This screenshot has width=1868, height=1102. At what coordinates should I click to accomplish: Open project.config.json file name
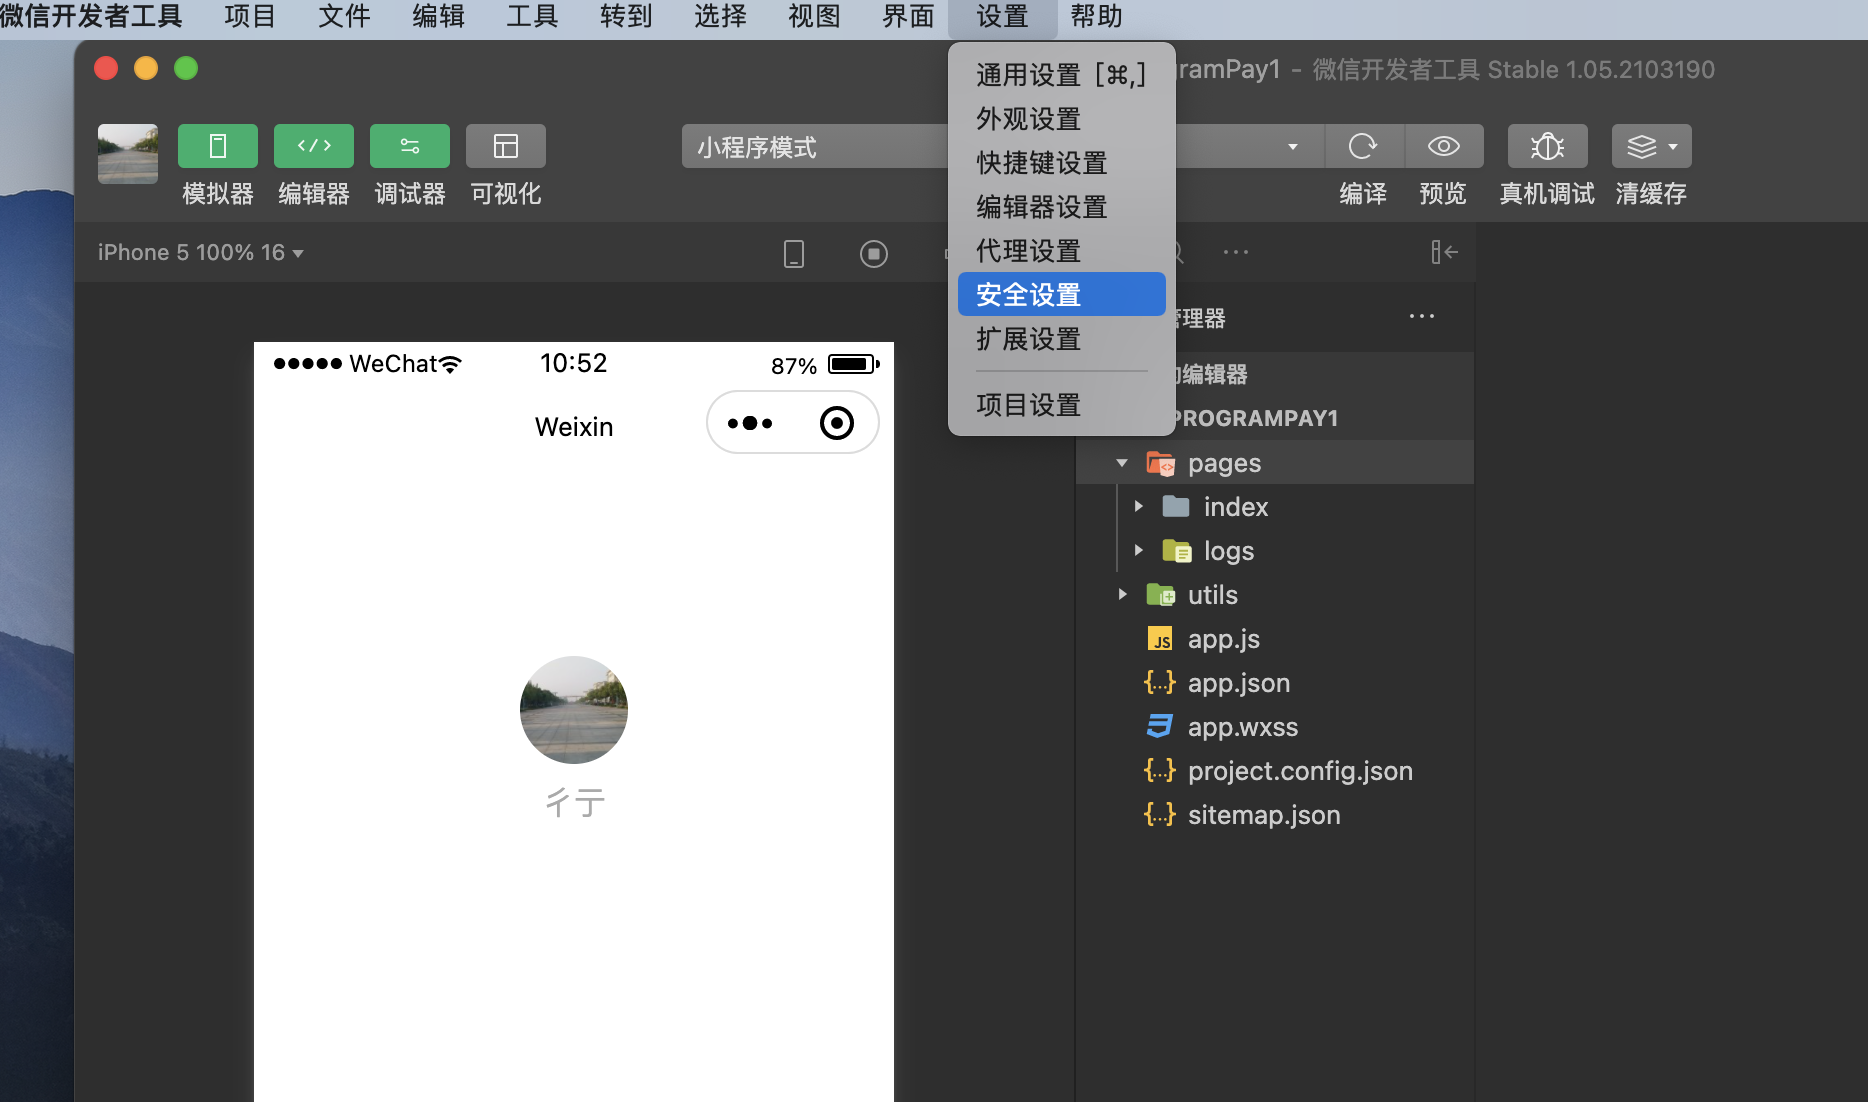1300,771
